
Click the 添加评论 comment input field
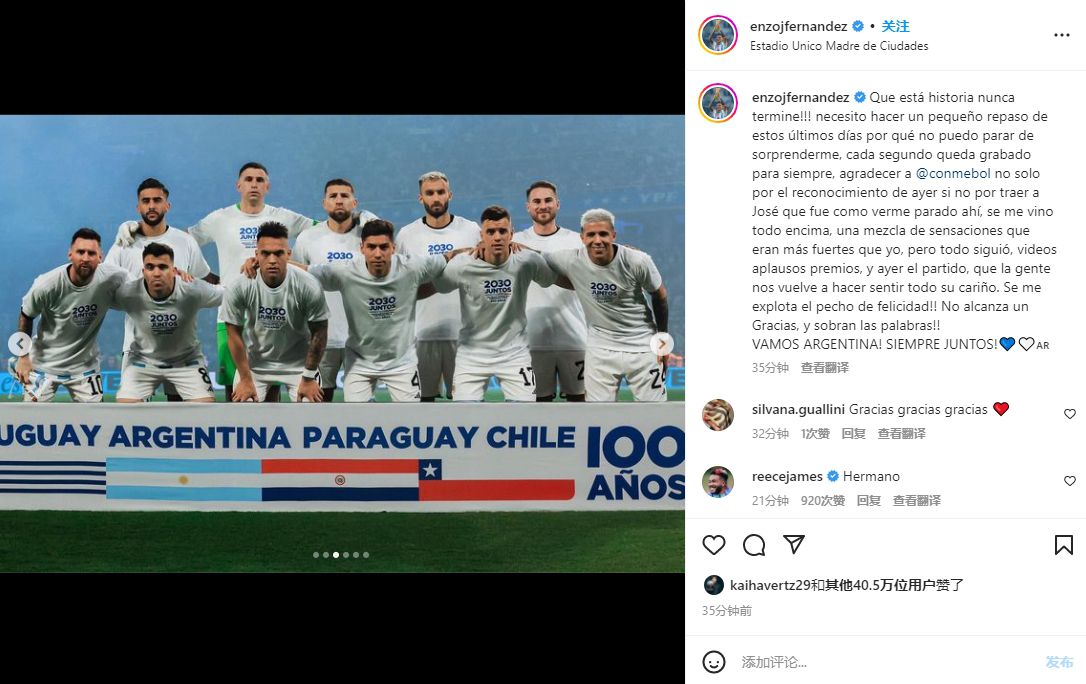pyautogui.click(x=887, y=662)
